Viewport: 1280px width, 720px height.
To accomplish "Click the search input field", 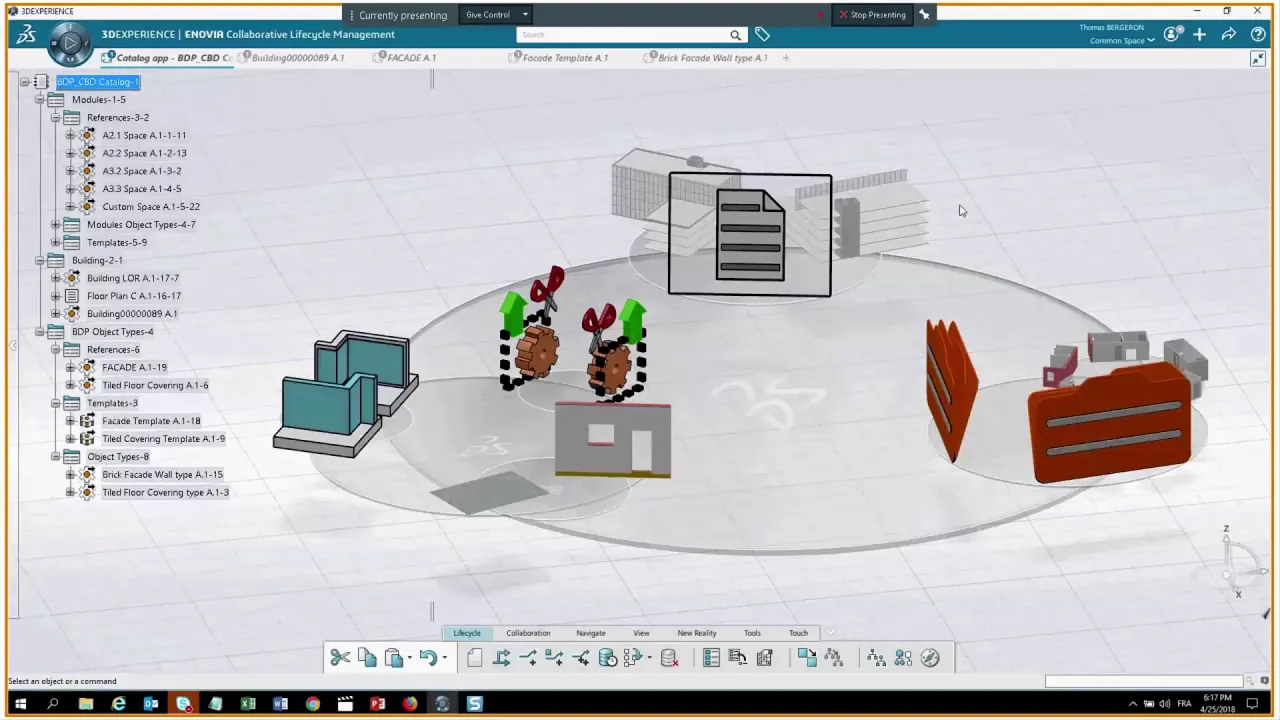I will click(622, 35).
